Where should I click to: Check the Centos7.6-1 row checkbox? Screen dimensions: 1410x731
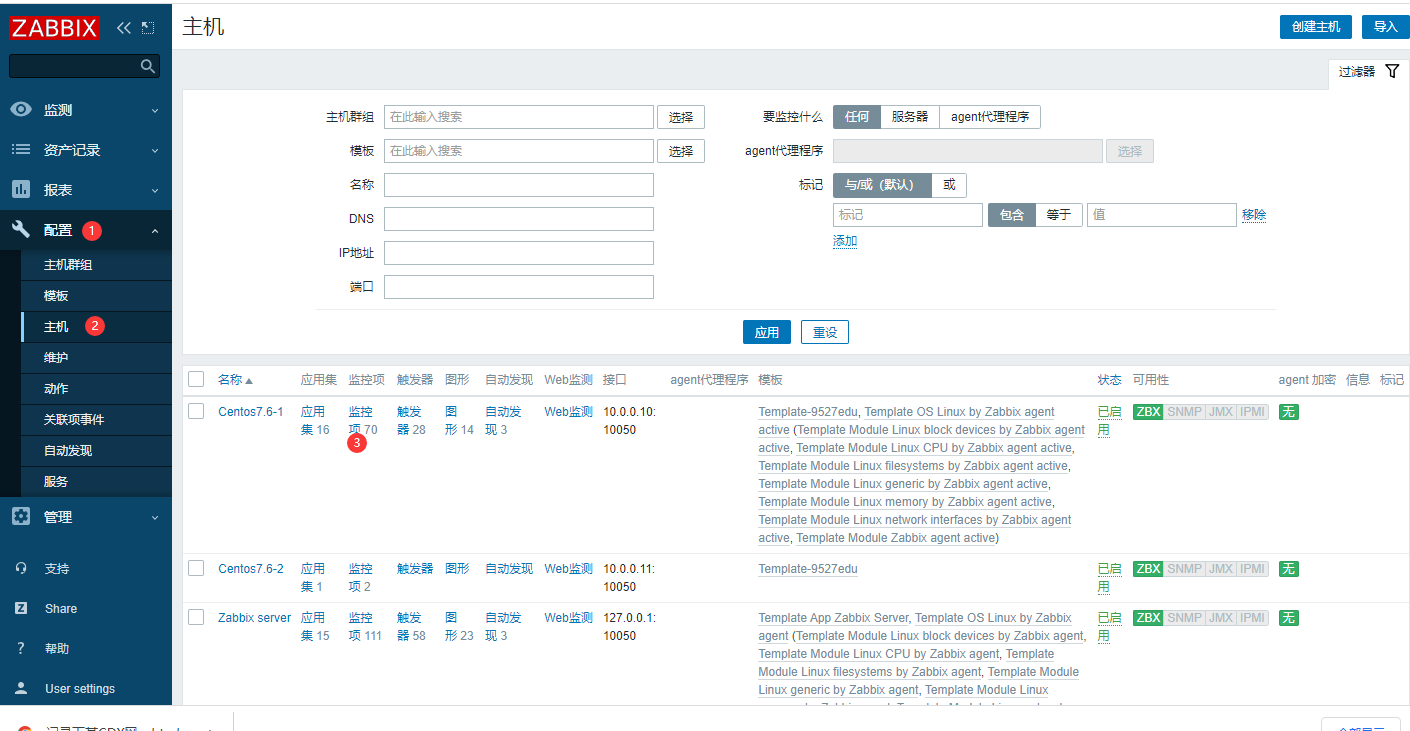pos(196,411)
